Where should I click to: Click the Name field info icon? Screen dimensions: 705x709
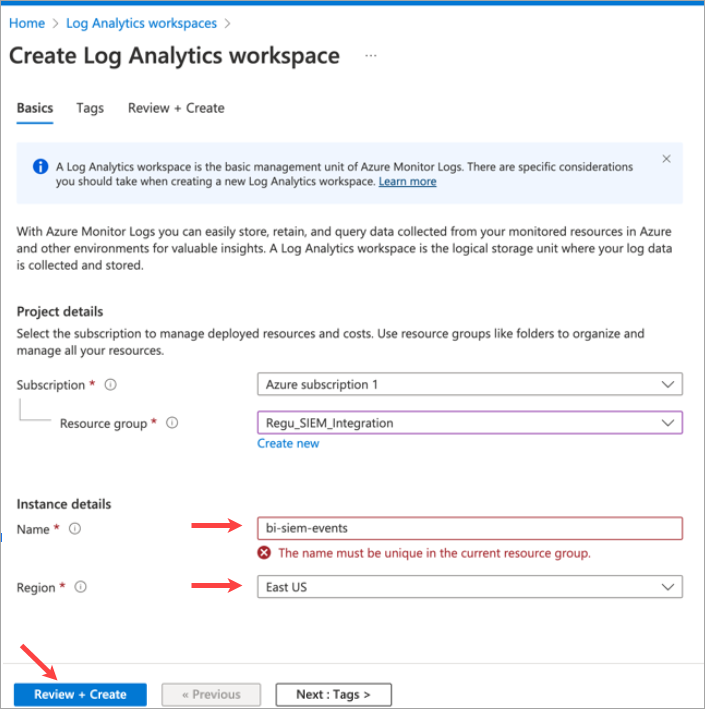point(75,529)
